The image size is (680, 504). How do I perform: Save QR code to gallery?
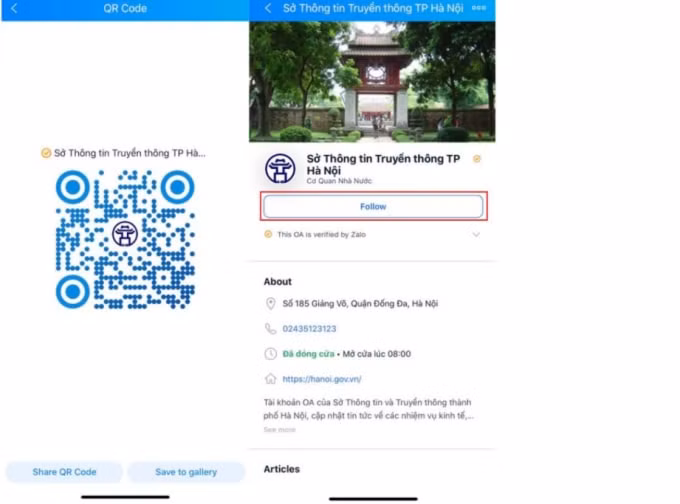tap(186, 472)
